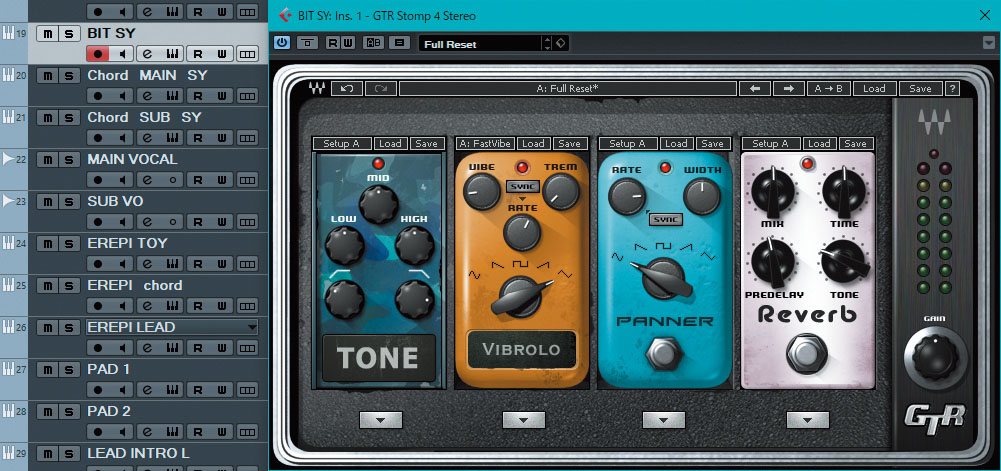Open lane display icon on PAD 2 track
This screenshot has width=1001, height=471.
click(x=246, y=433)
